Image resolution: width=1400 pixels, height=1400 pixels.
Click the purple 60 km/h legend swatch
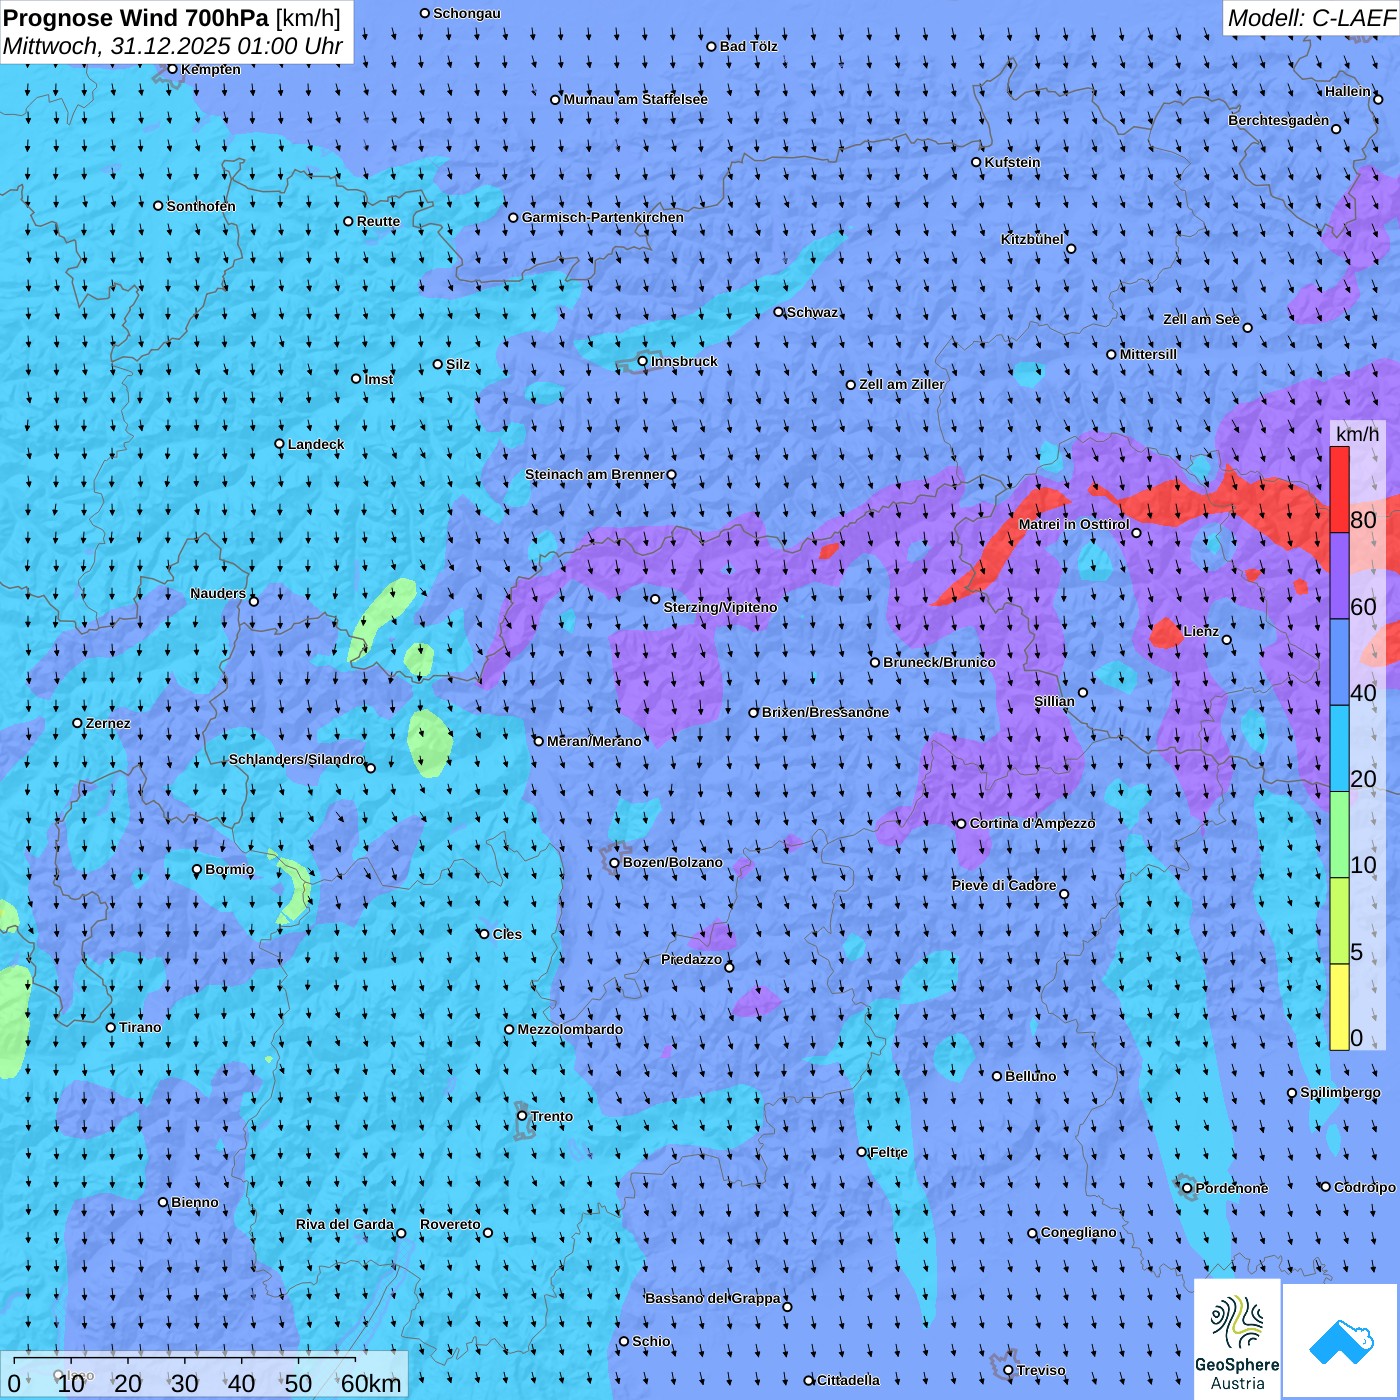pyautogui.click(x=1339, y=576)
